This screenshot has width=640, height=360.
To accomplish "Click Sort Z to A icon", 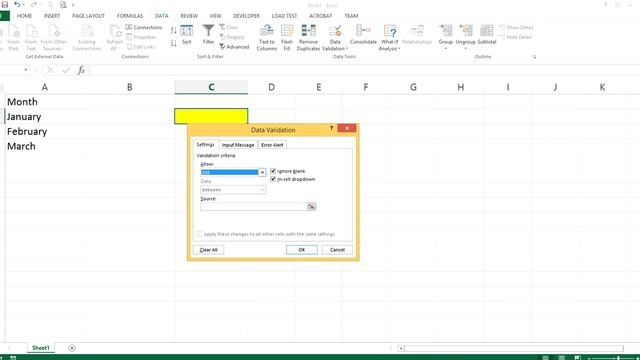I will click(x=173, y=42).
